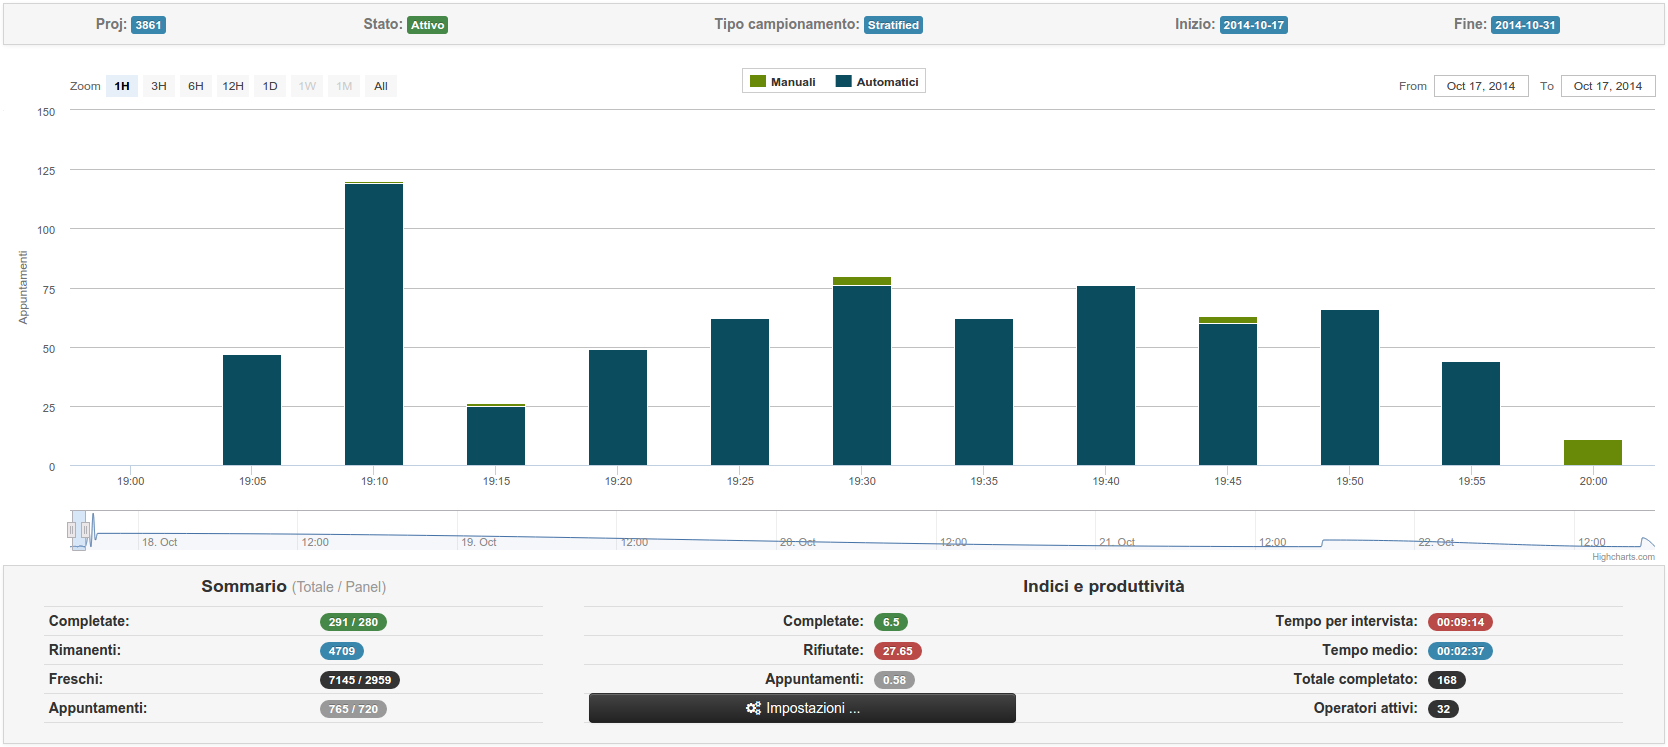1668x747 pixels.
Task: Set zoom range to 6H
Action: (196, 86)
